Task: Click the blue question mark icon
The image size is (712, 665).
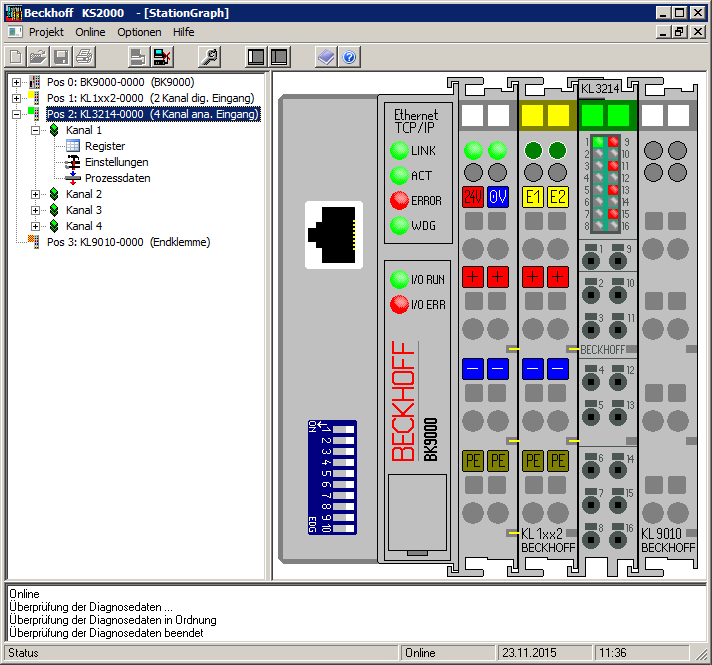Action: (349, 57)
